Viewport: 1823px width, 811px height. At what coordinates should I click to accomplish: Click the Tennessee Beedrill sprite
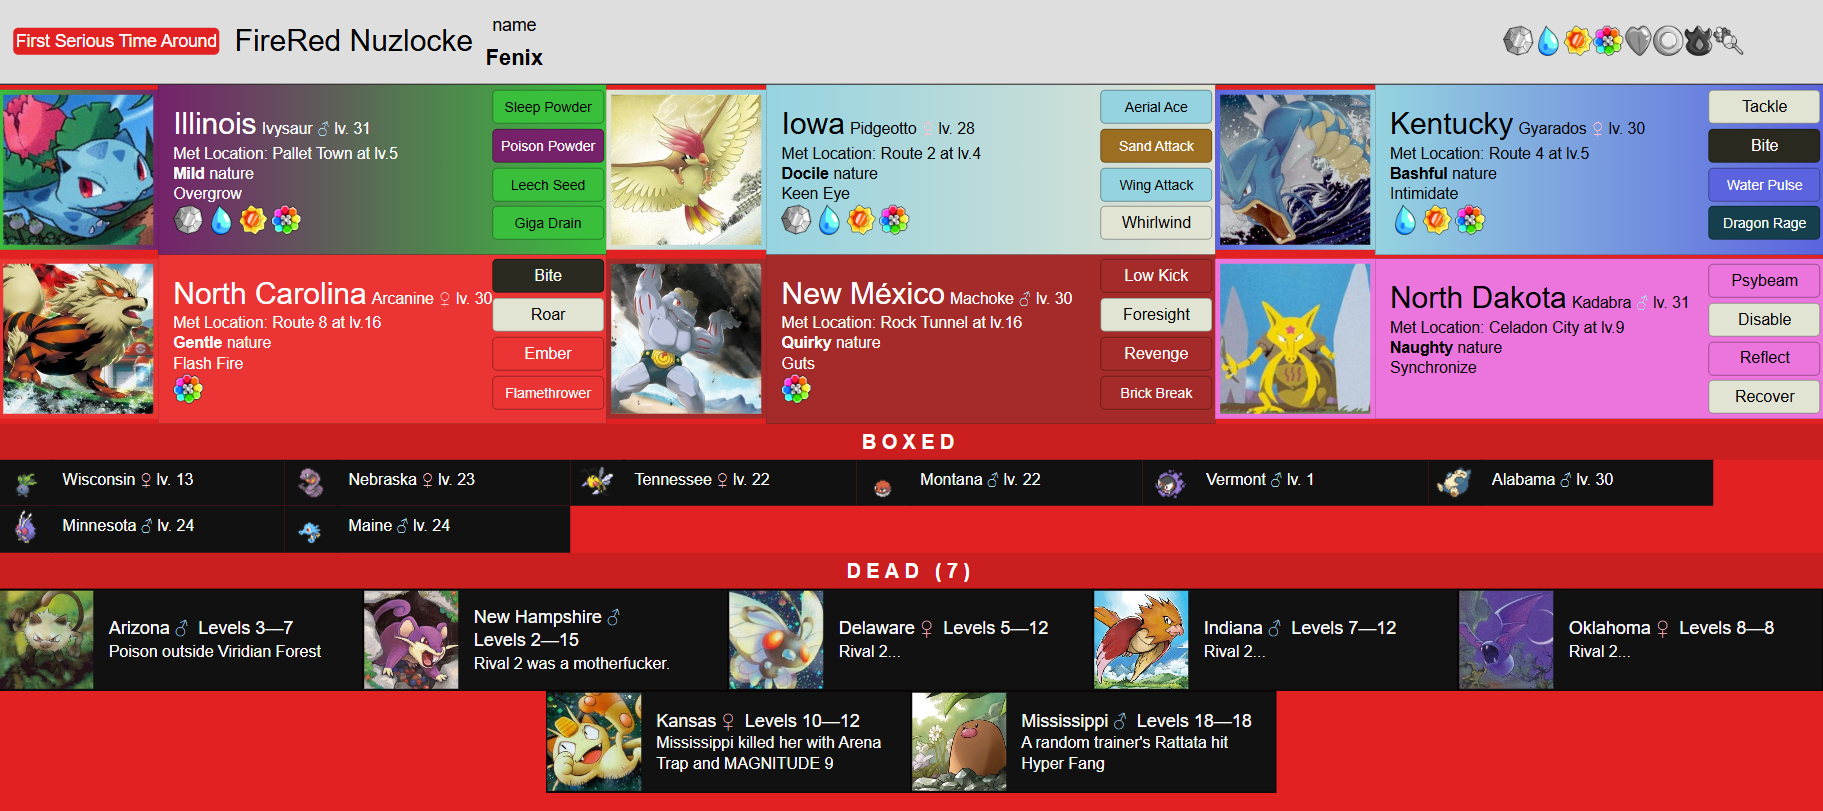[597, 482]
